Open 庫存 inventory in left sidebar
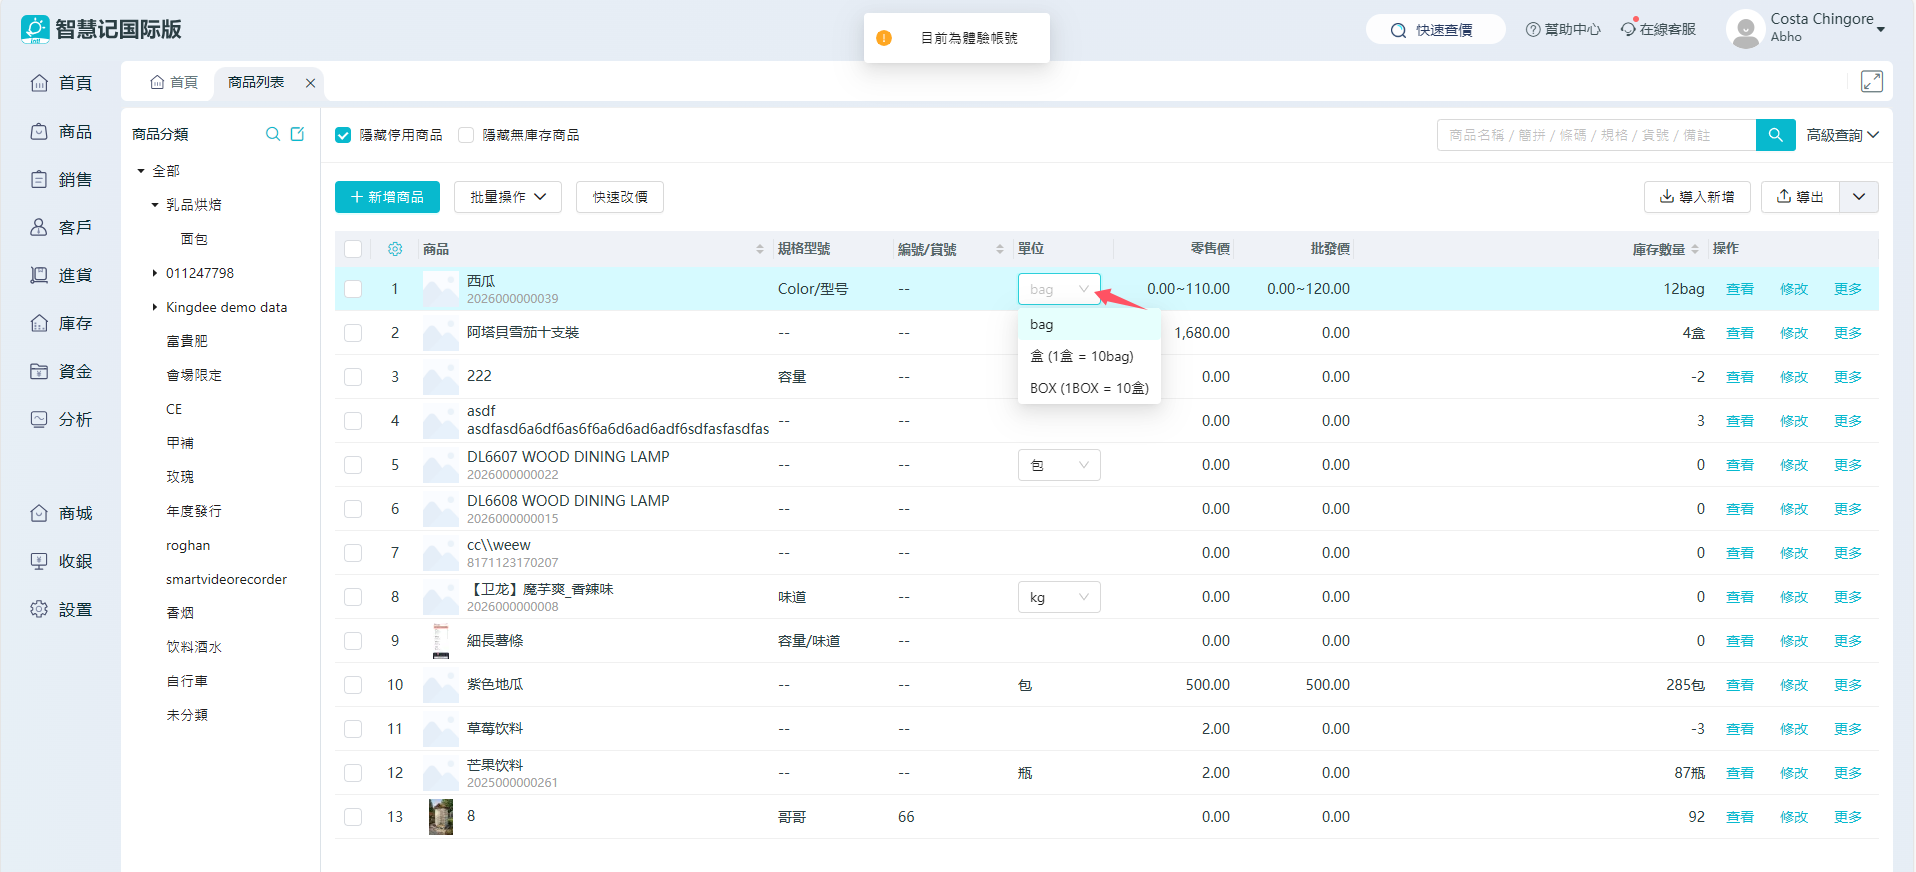Screen dimensions: 1916x872 62,323
